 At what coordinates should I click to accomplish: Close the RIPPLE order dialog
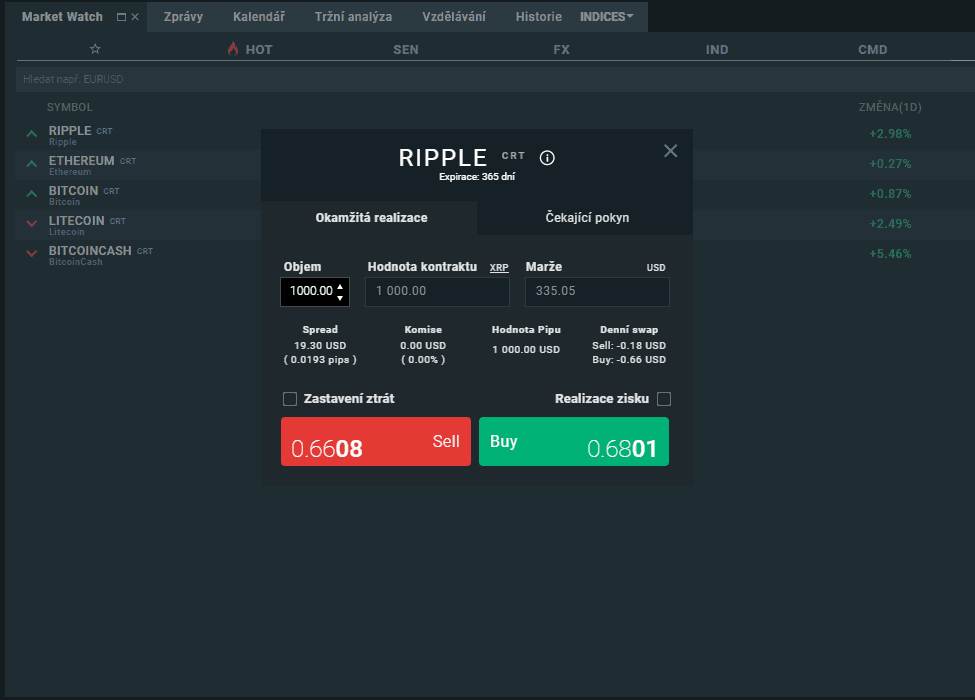(x=670, y=151)
